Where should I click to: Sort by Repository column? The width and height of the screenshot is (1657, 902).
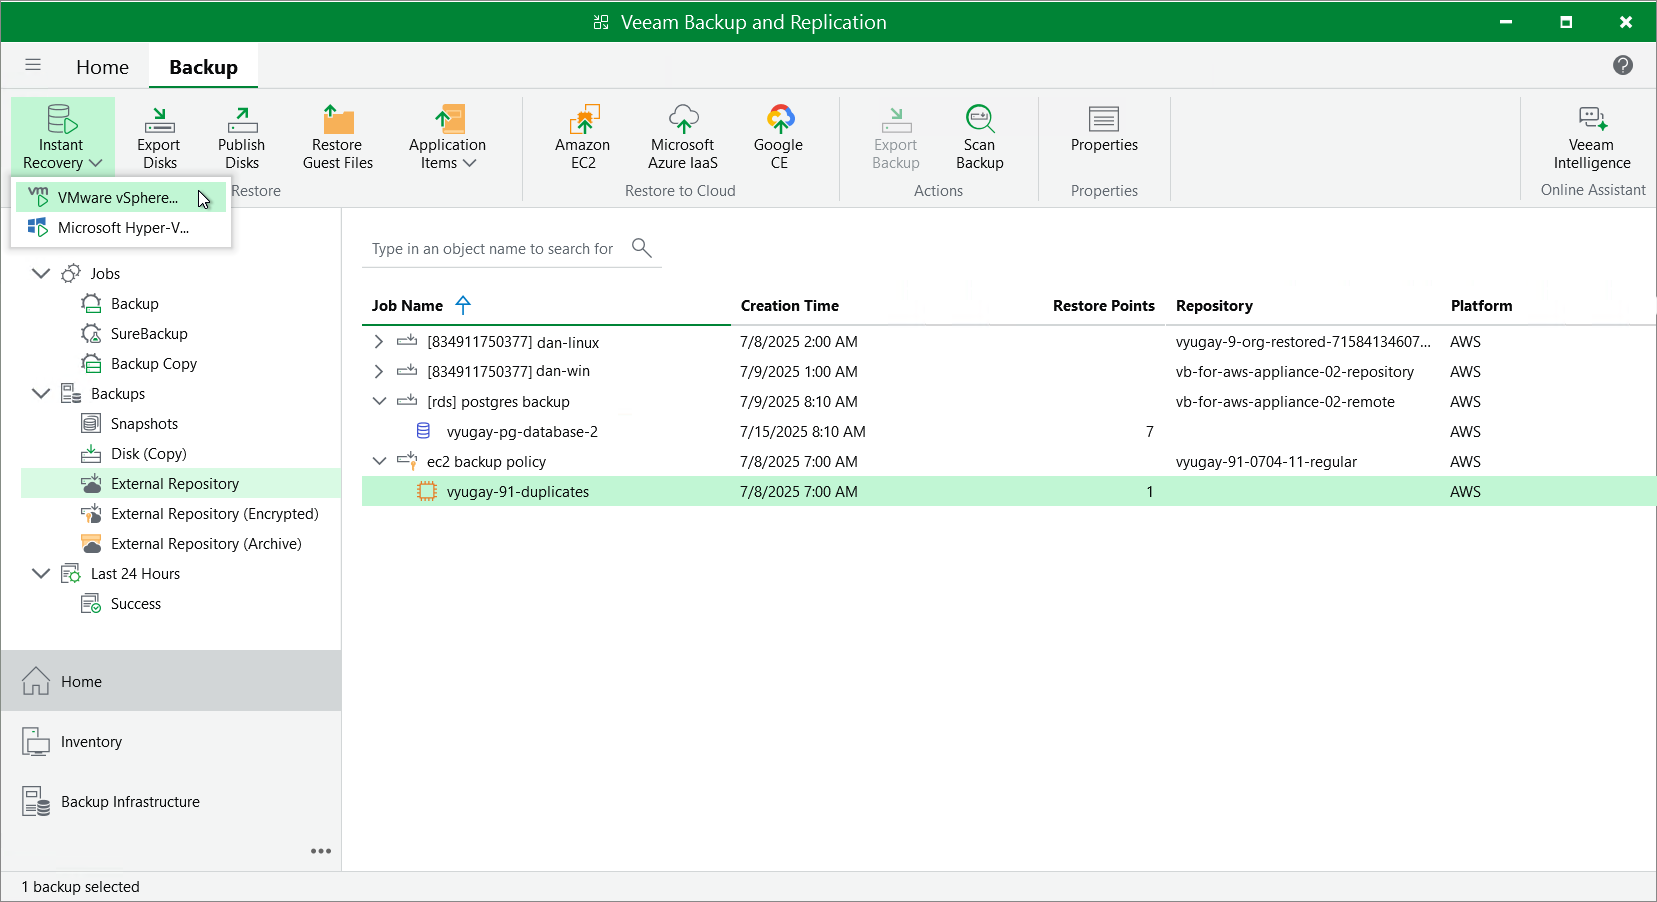coord(1214,306)
